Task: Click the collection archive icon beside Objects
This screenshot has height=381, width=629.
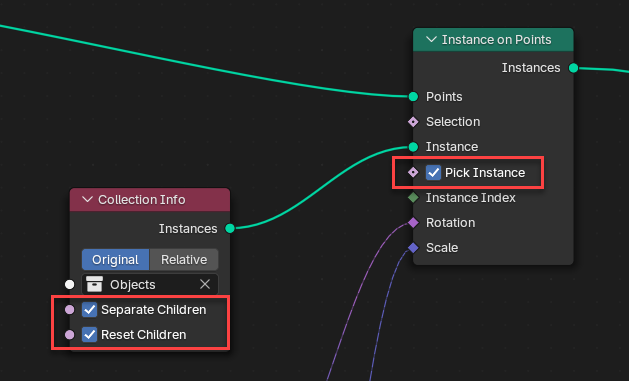Action: [x=94, y=284]
